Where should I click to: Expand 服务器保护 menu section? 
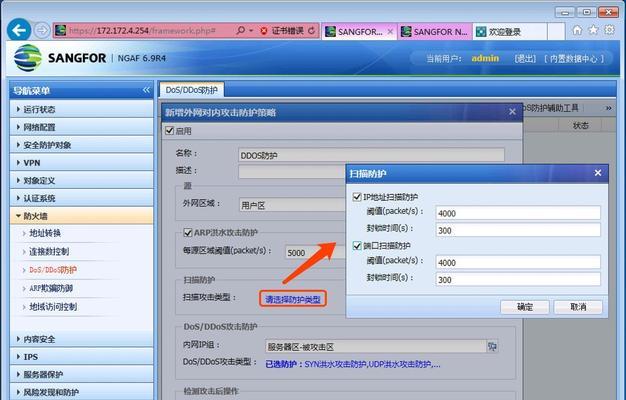click(x=81, y=374)
